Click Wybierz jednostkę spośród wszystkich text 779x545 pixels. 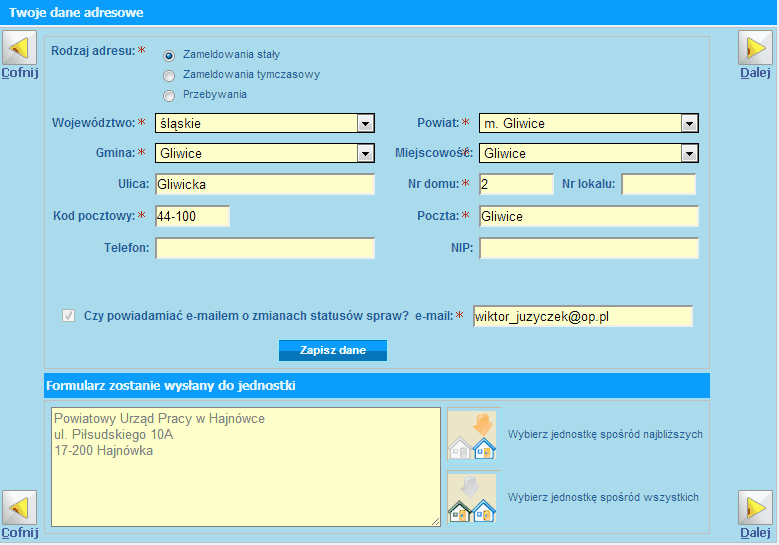point(603,497)
